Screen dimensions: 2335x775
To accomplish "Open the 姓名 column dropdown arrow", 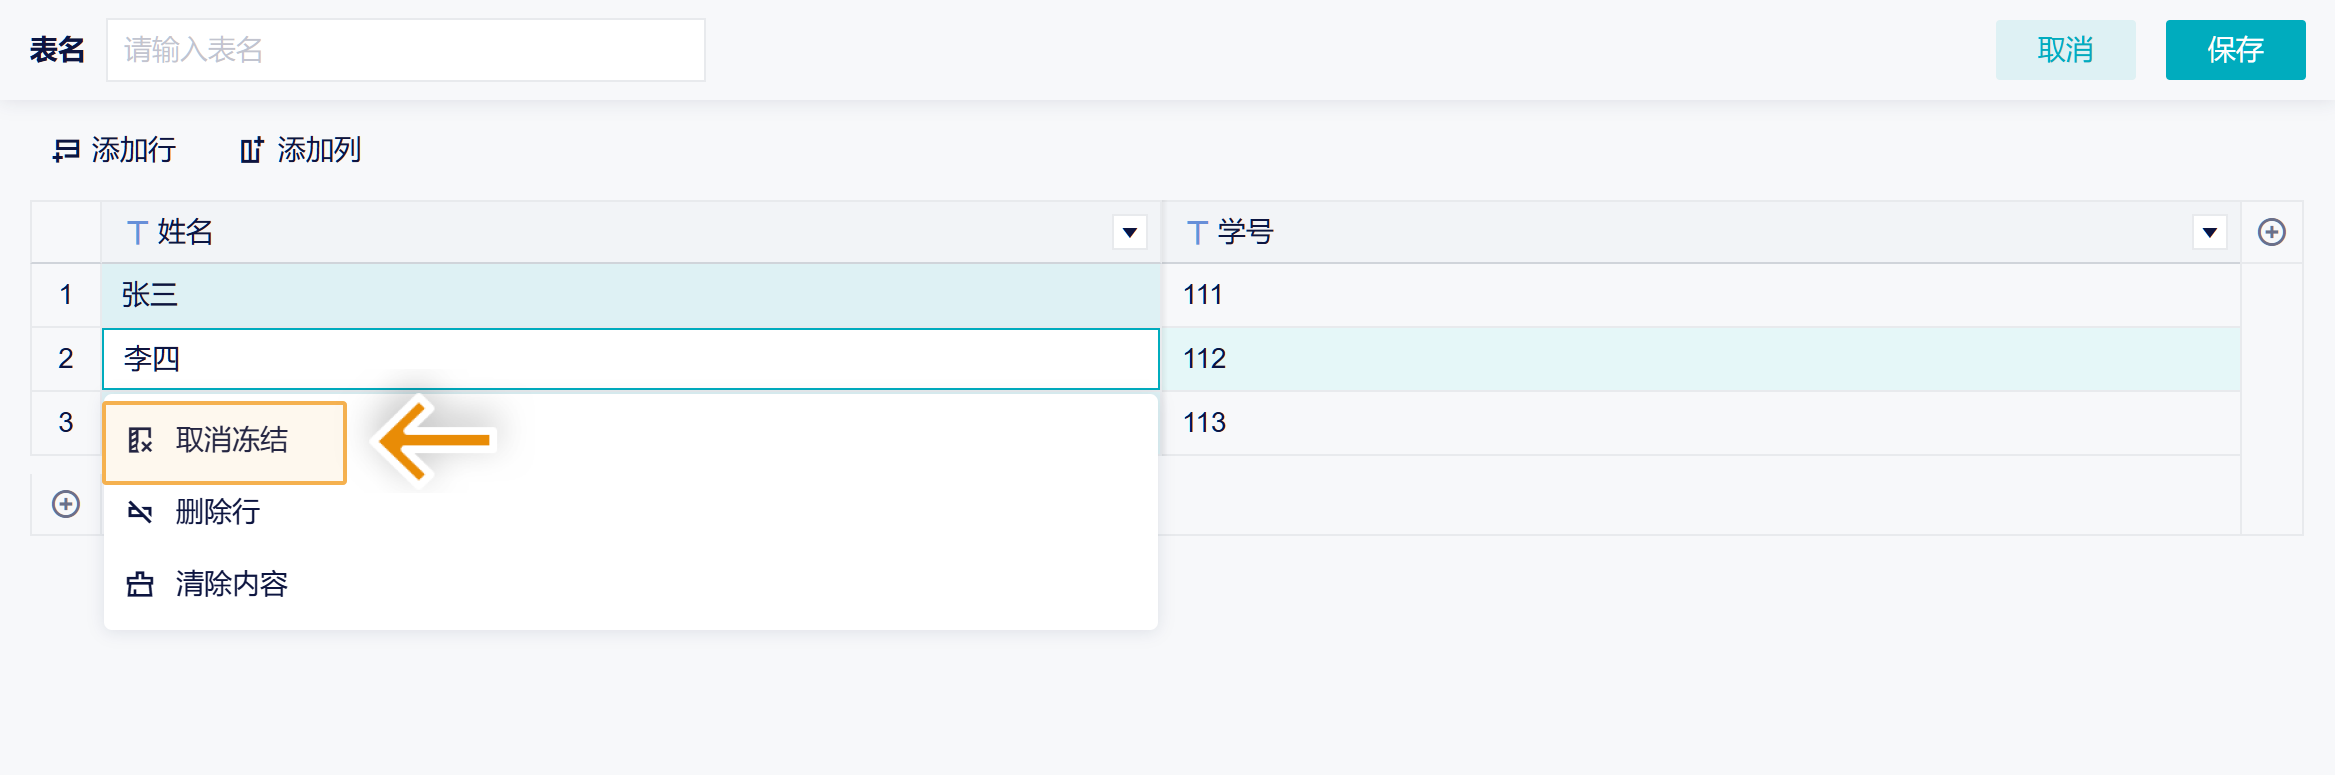I will click(1129, 233).
